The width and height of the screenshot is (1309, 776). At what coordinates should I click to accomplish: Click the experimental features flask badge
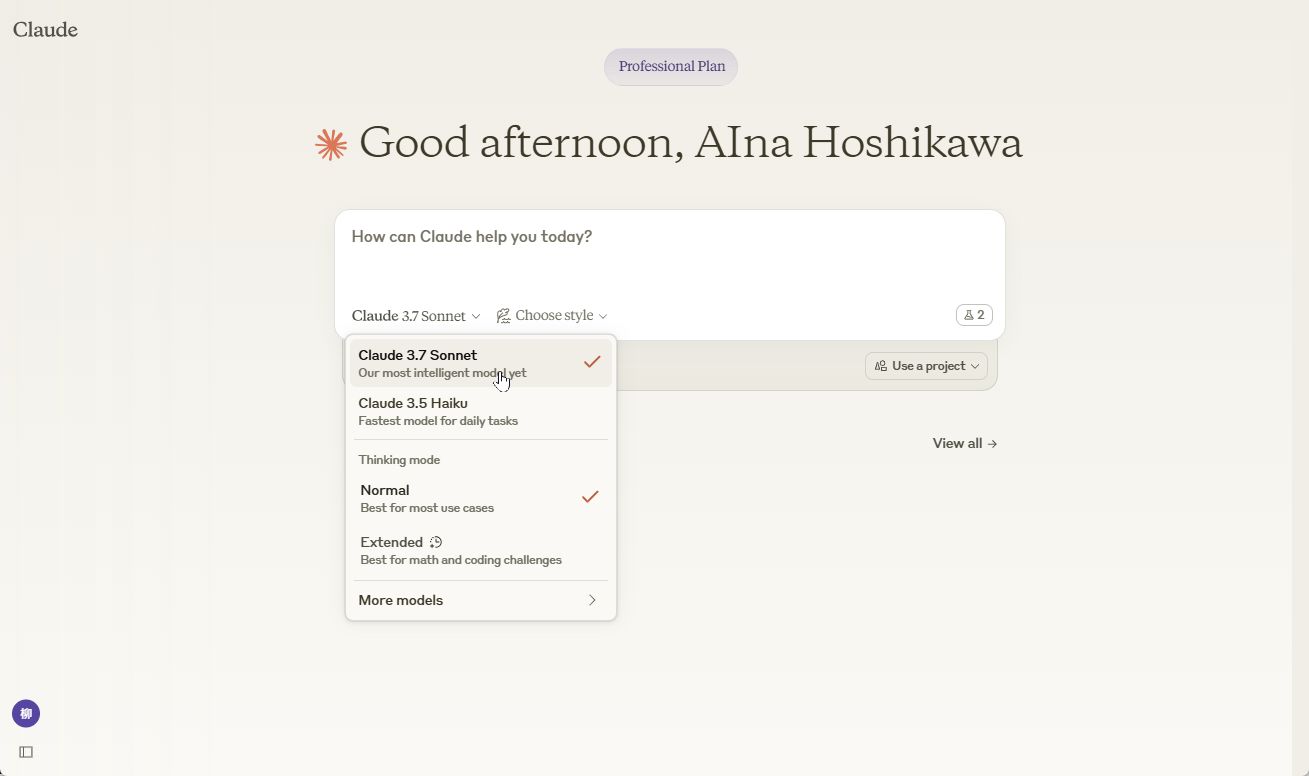(x=974, y=315)
